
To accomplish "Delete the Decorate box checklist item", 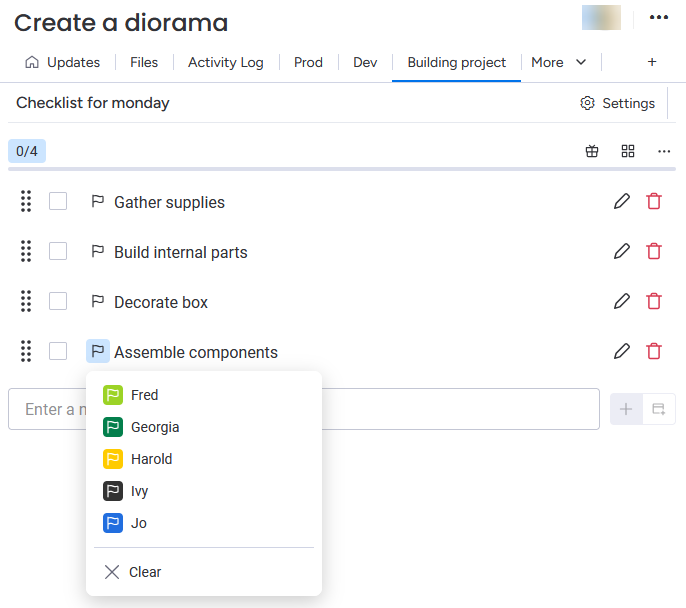I will tap(654, 302).
